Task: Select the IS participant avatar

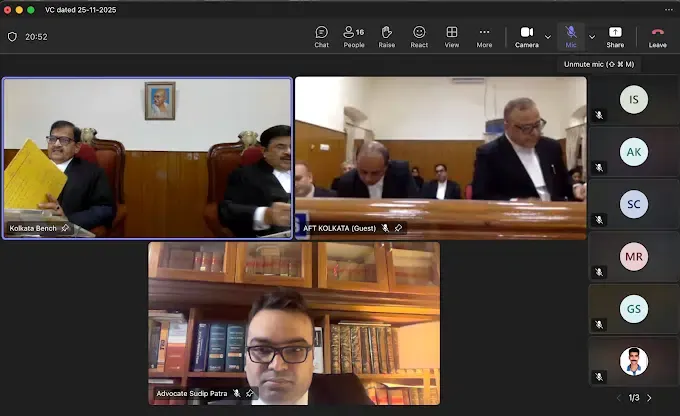Action: (x=634, y=99)
